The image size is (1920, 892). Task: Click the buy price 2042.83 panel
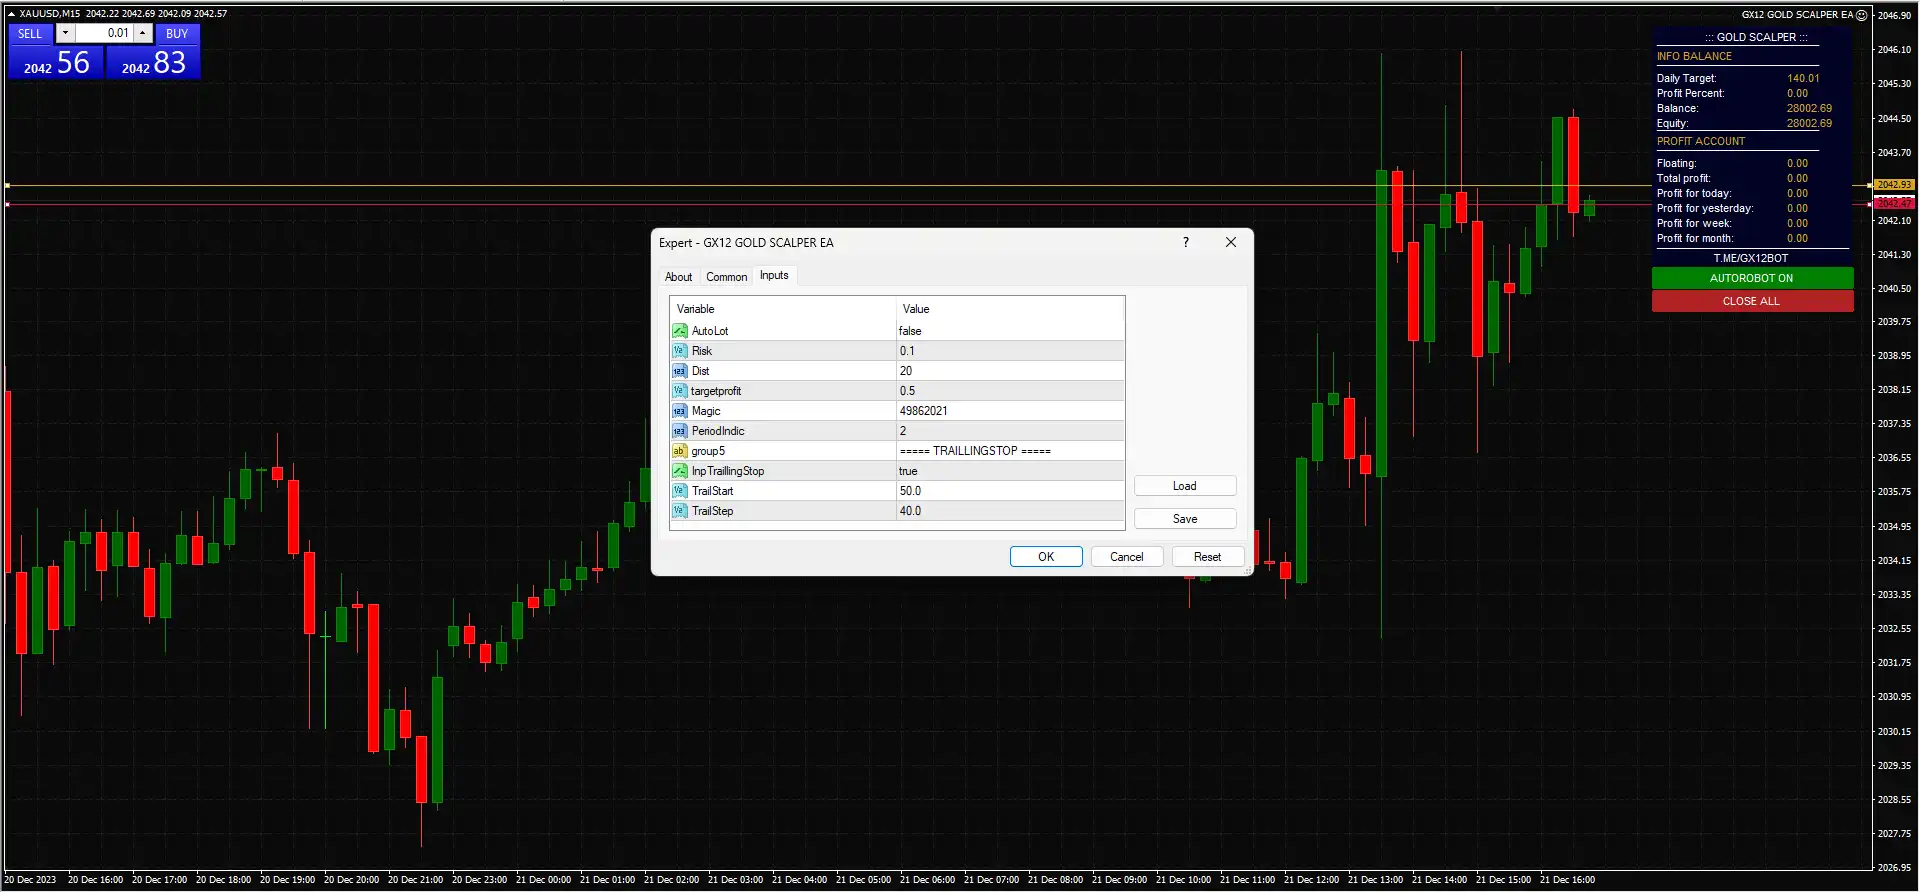click(153, 62)
